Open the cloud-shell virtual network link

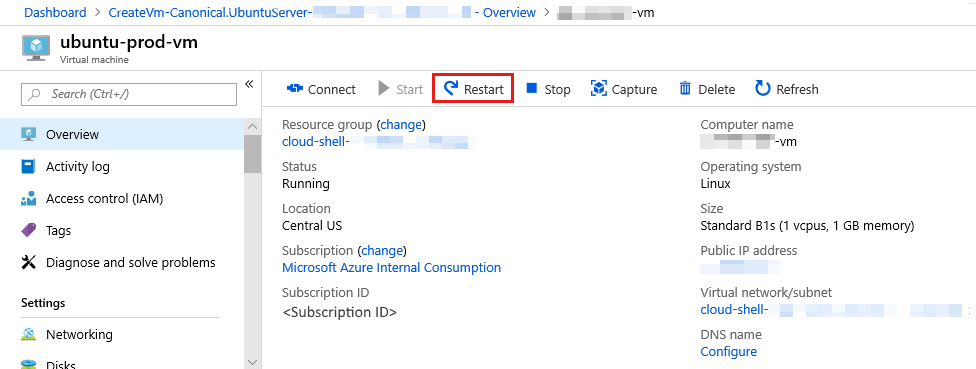(x=832, y=310)
